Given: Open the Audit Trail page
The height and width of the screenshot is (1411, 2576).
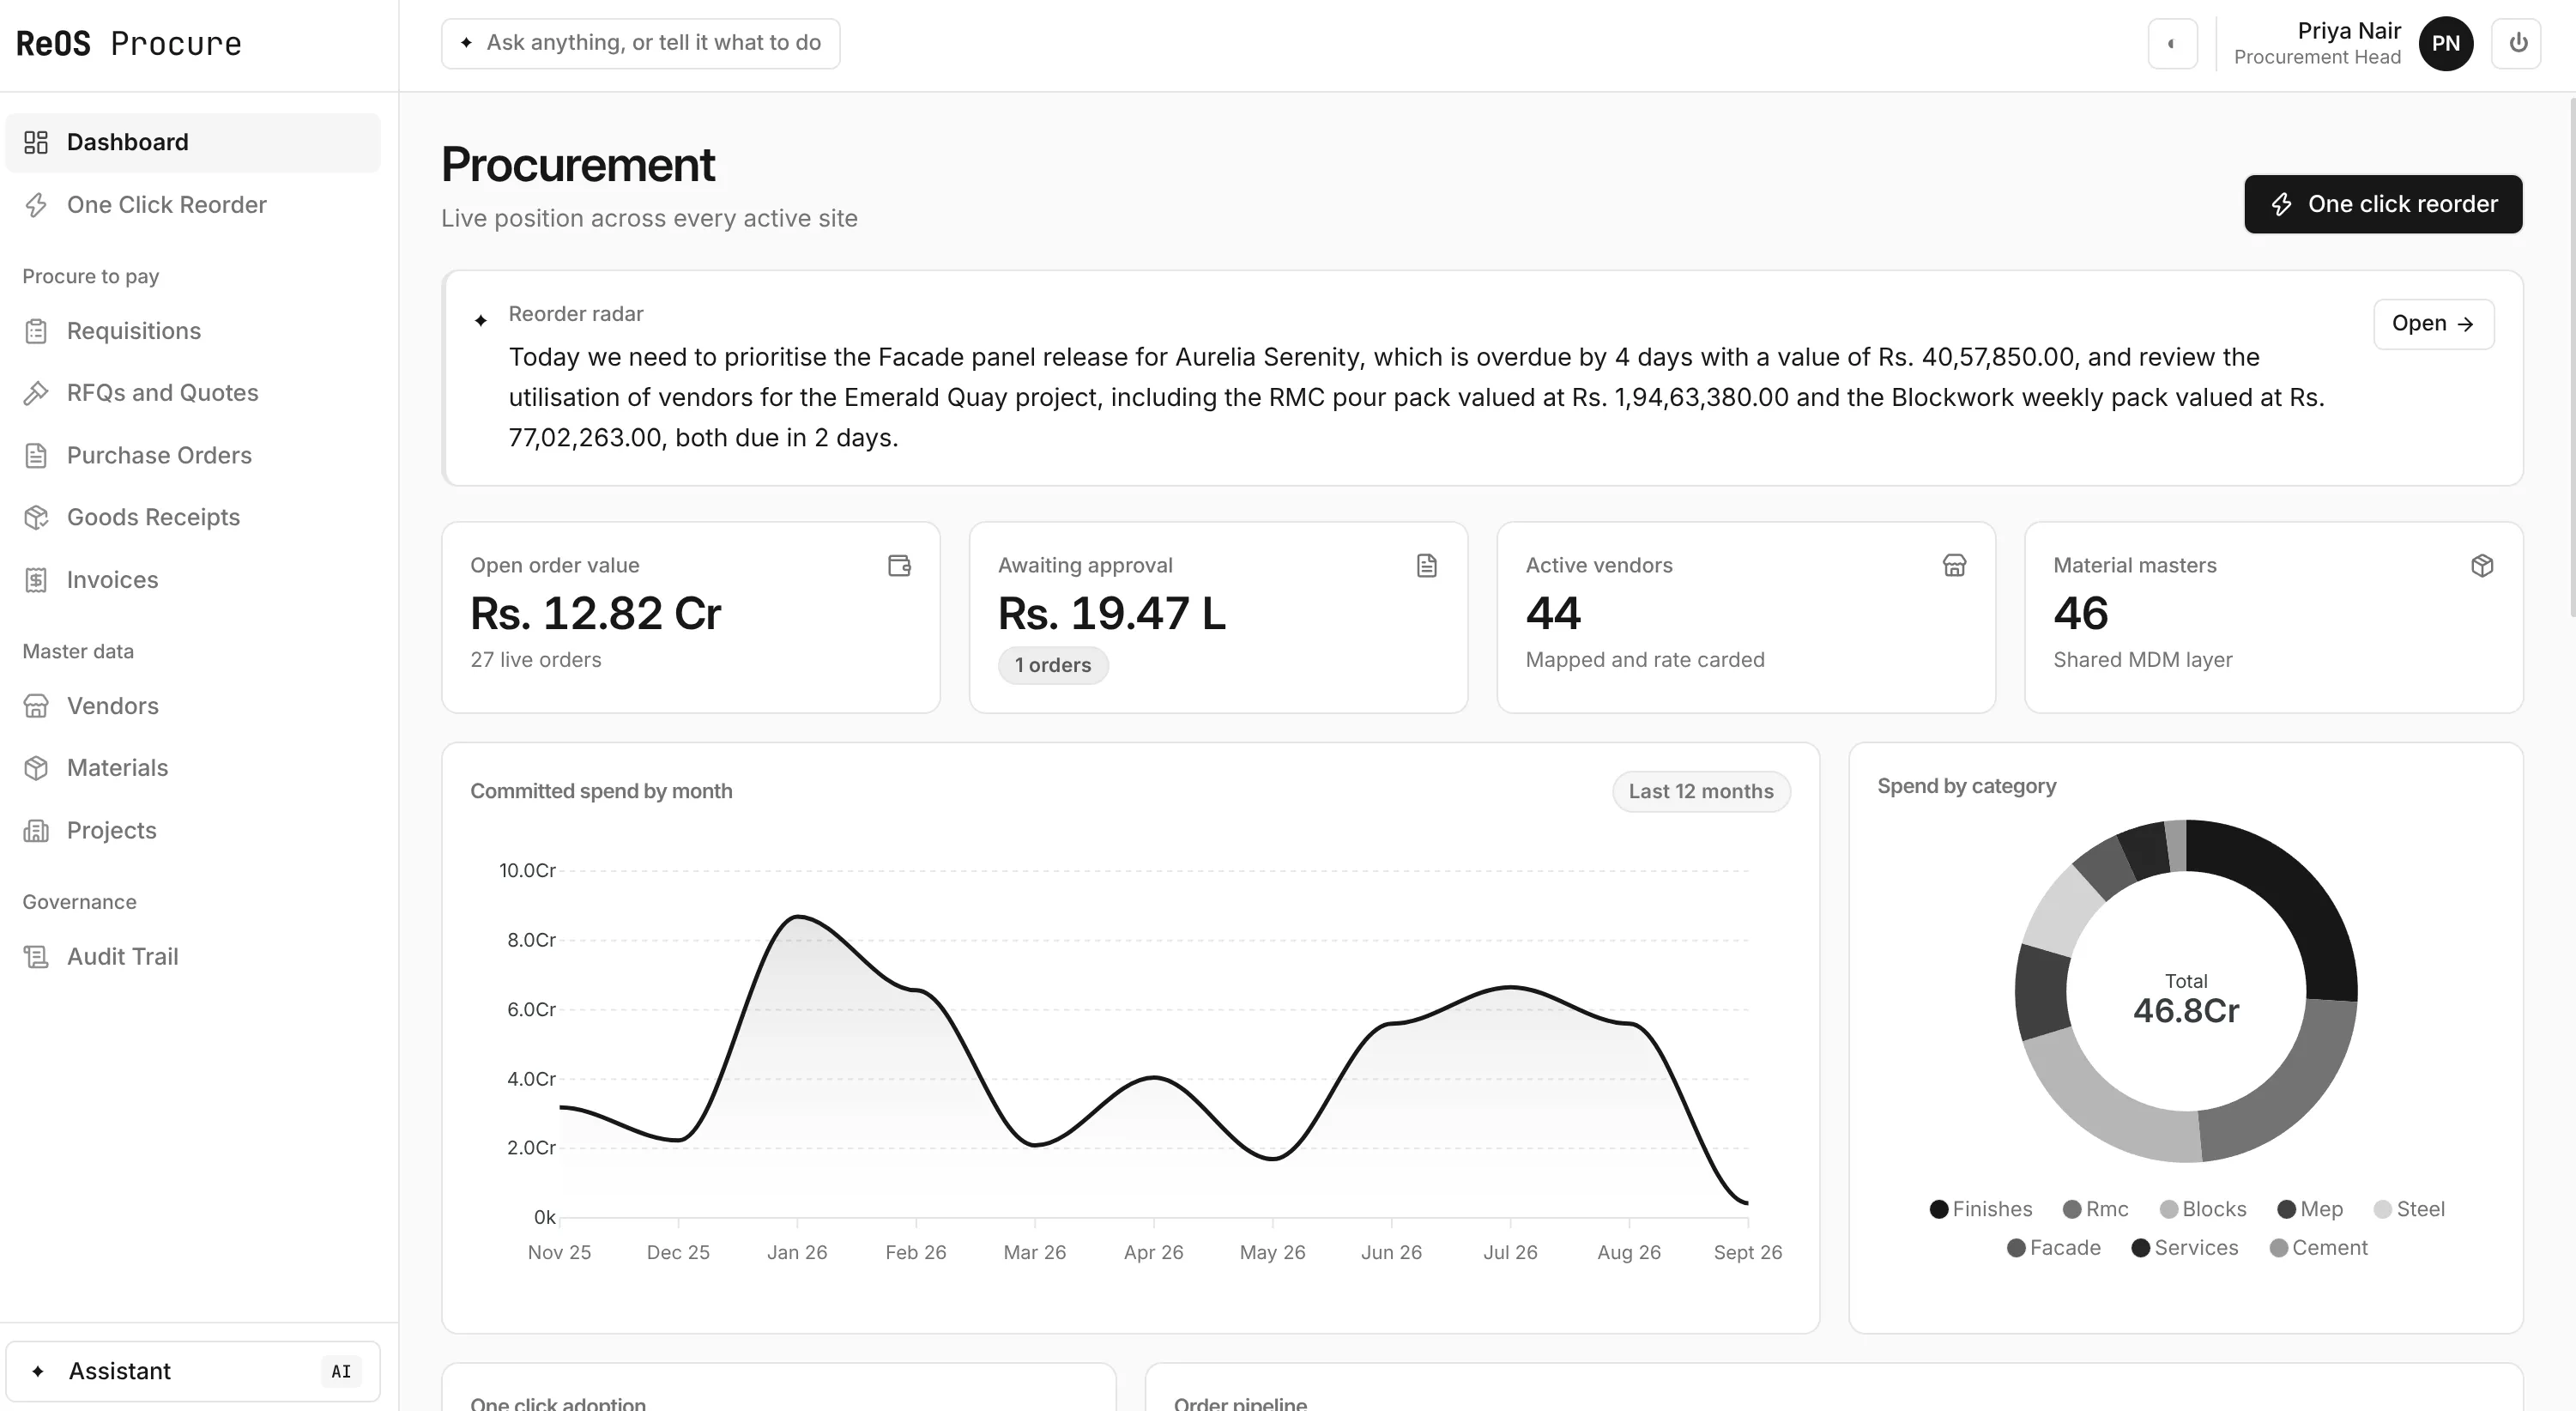Looking at the screenshot, I should point(193,957).
